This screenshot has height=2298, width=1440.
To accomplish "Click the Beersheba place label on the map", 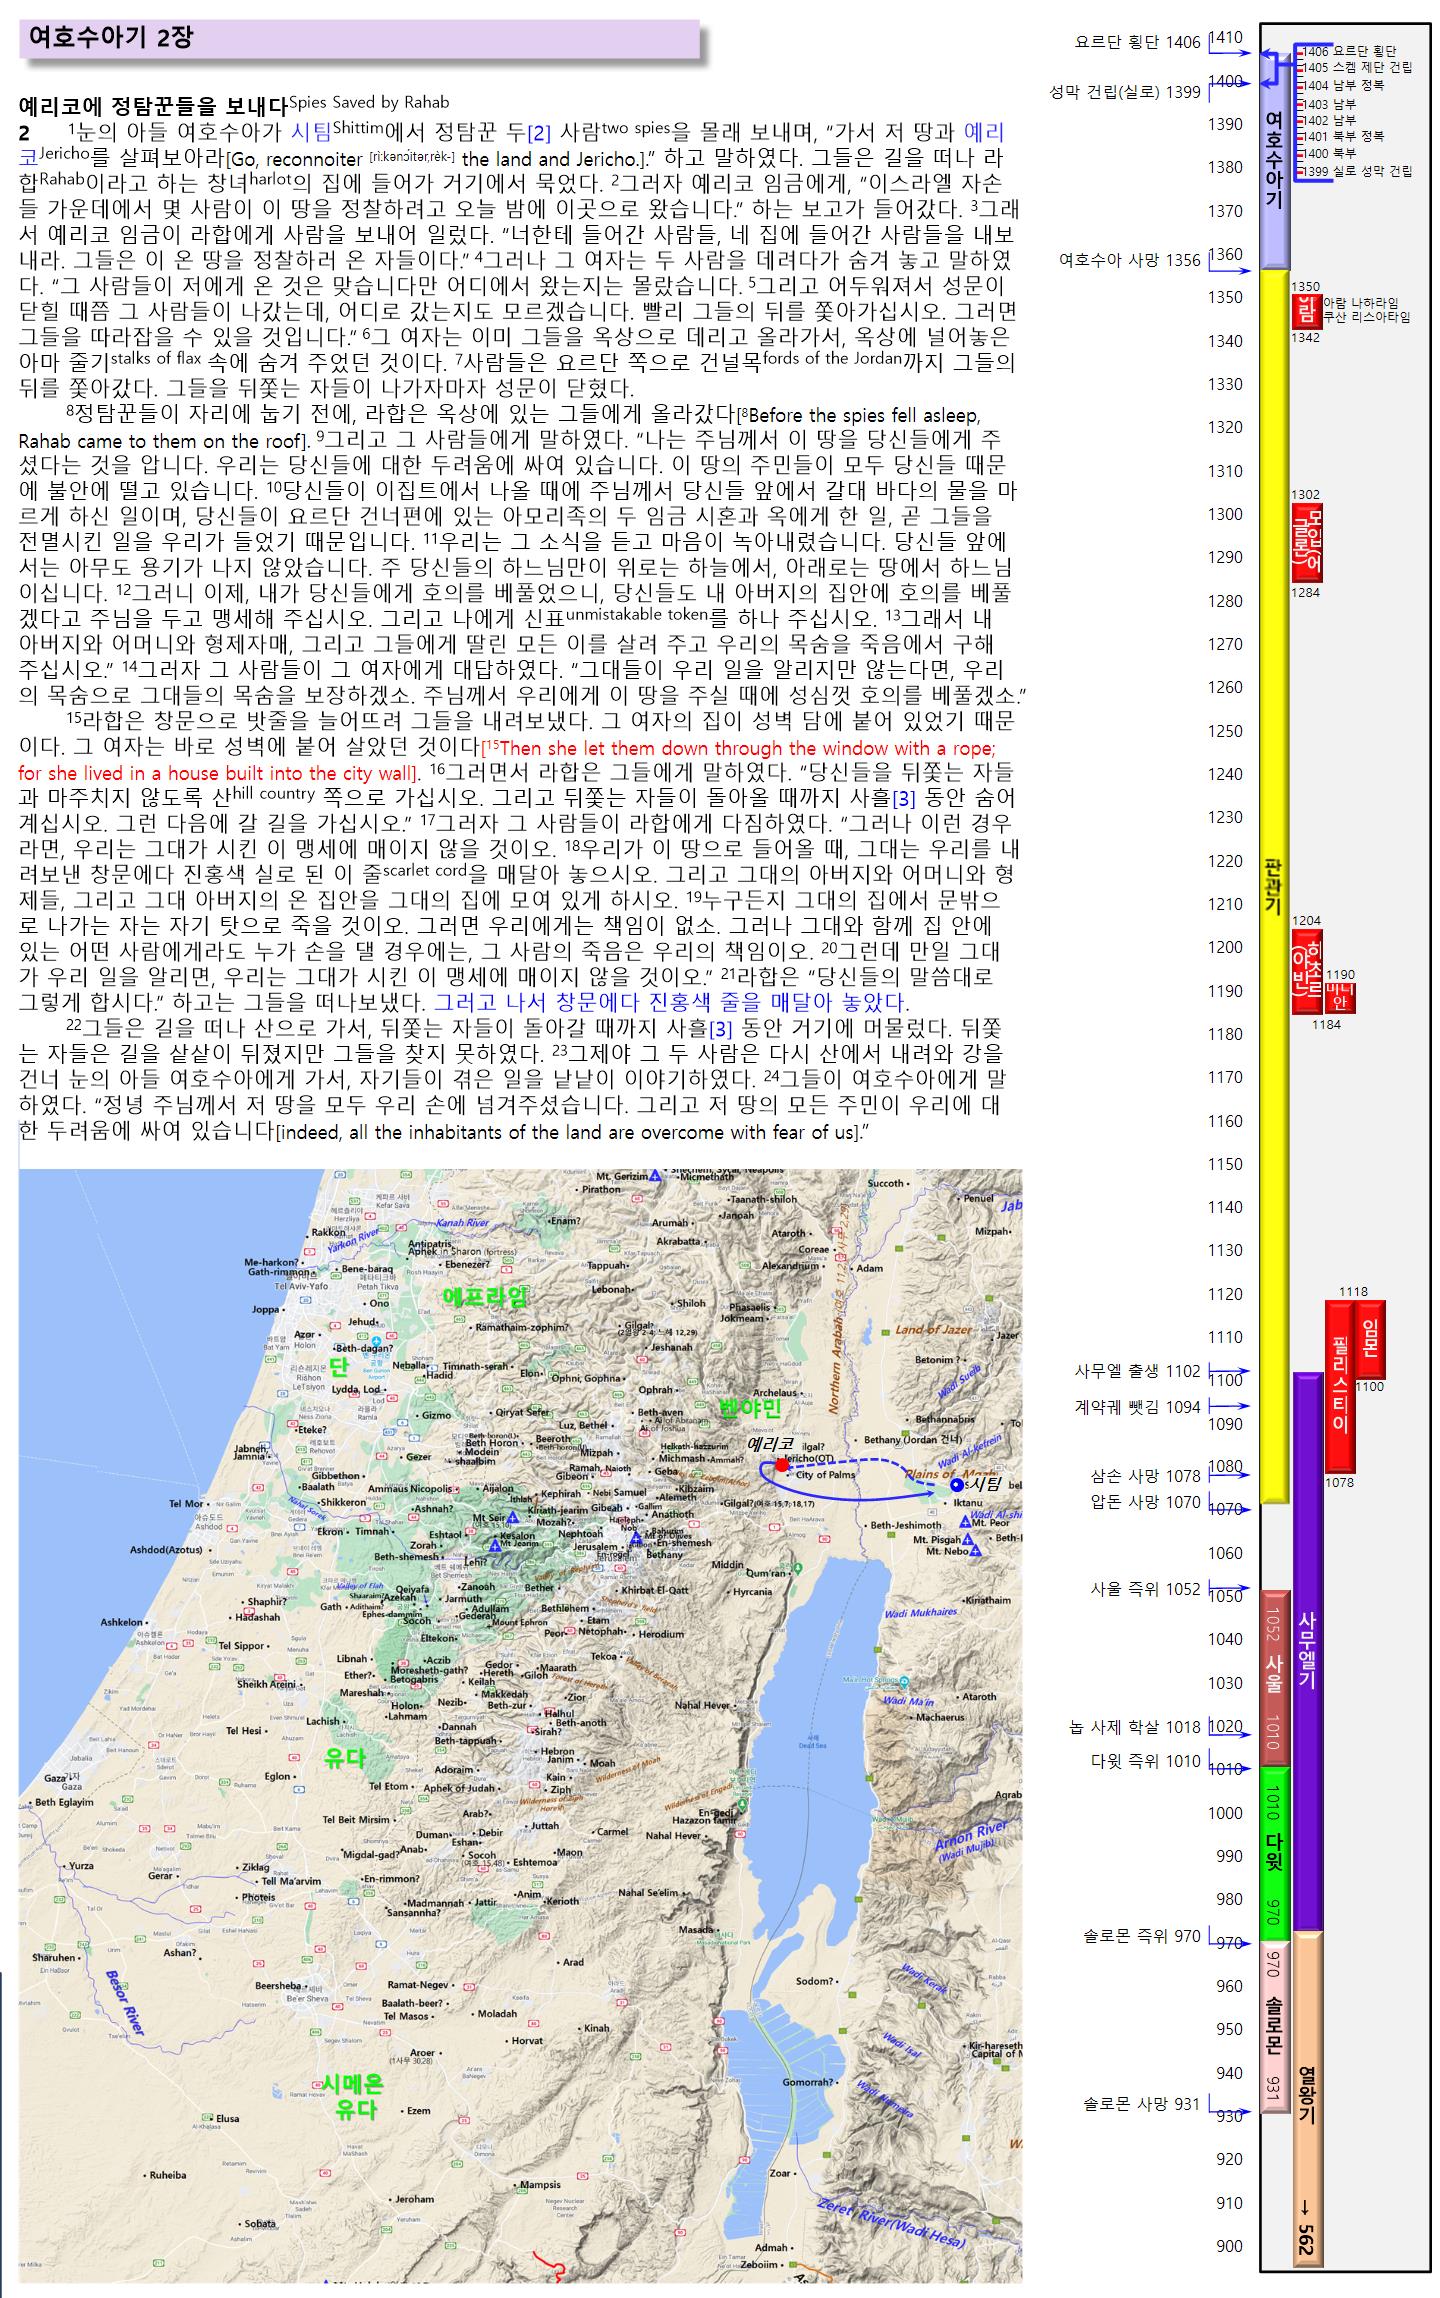I will [x=279, y=1985].
